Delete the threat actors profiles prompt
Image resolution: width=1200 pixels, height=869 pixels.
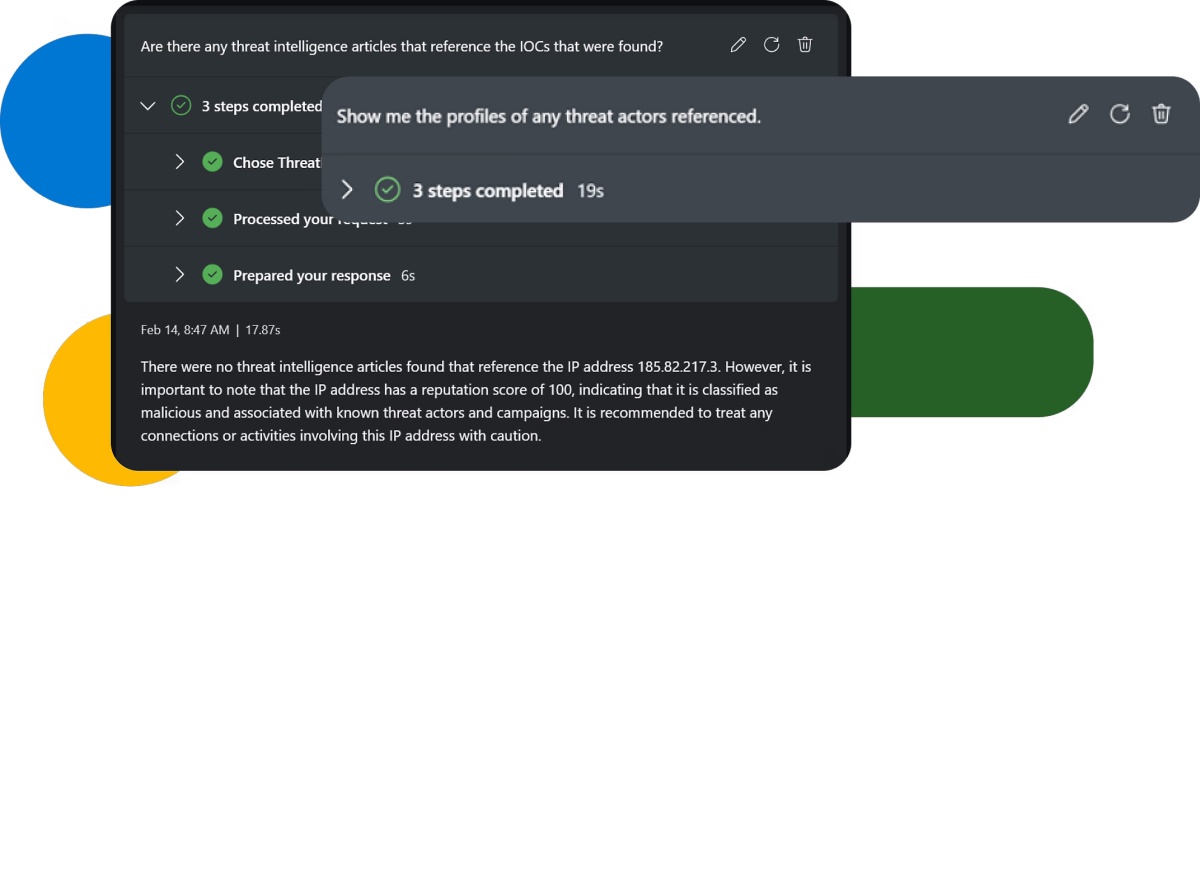[1161, 114]
